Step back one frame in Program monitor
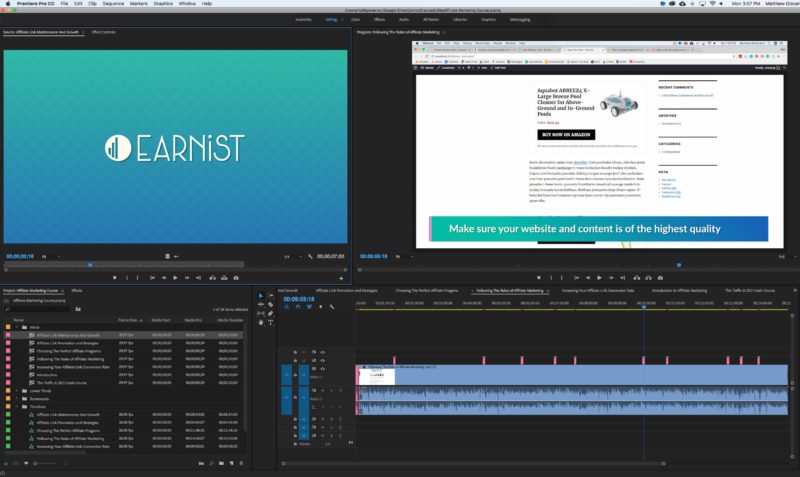 [588, 278]
